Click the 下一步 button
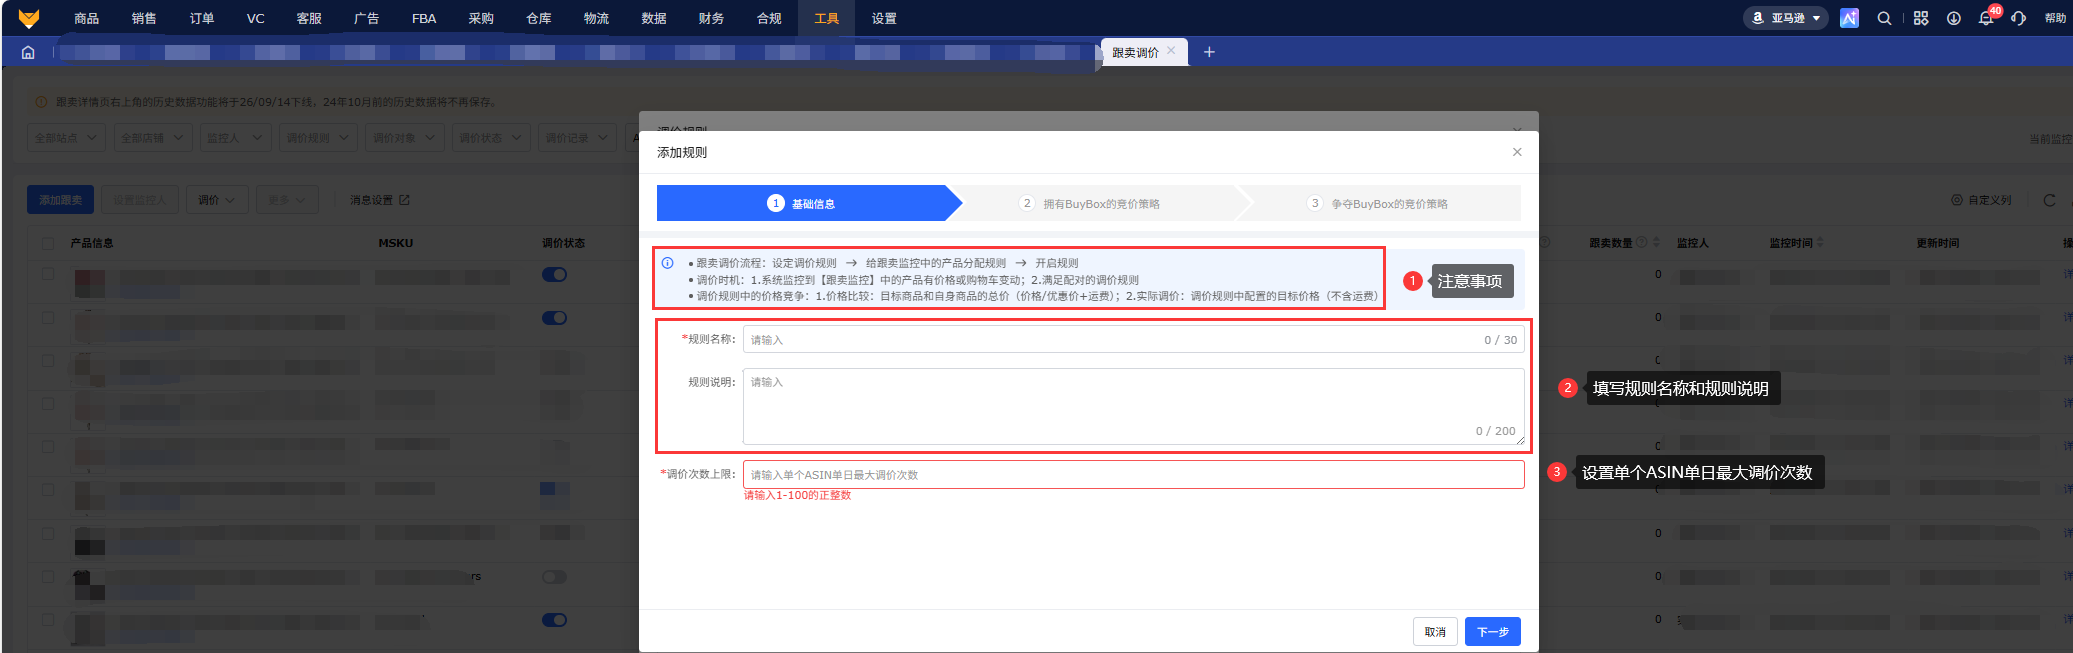Viewport: 2073px width, 653px height. pyautogui.click(x=1493, y=632)
